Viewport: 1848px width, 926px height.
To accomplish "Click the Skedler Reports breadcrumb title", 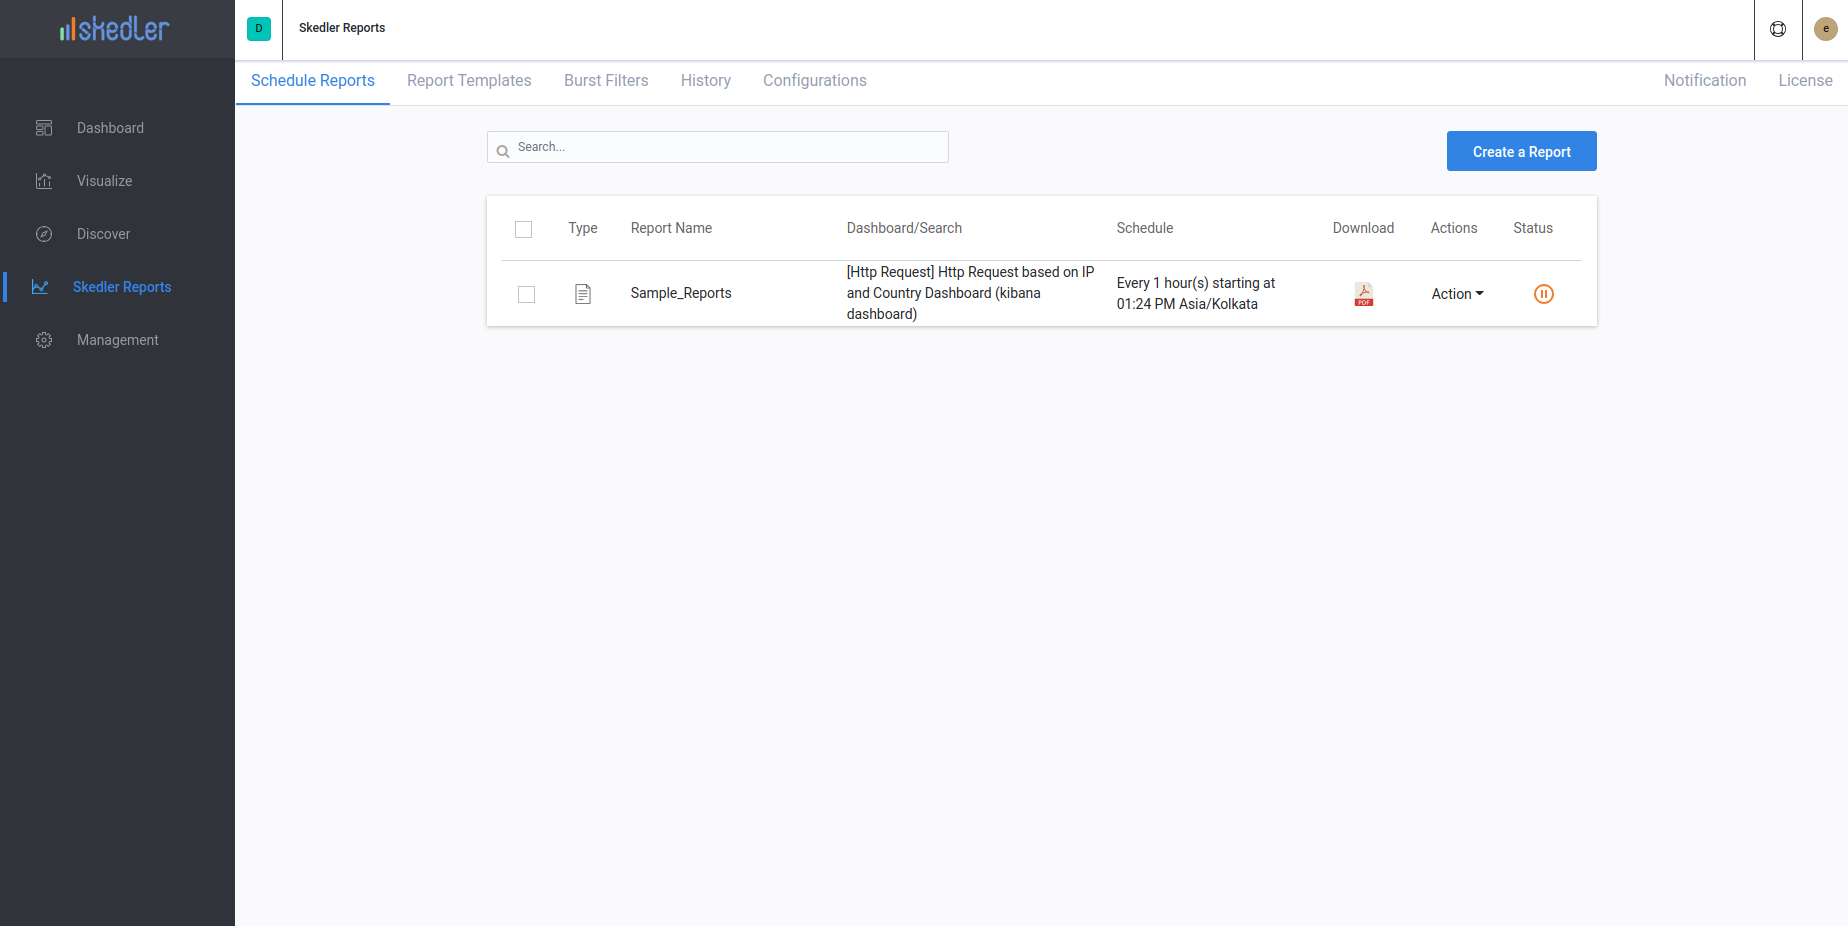I will point(342,28).
